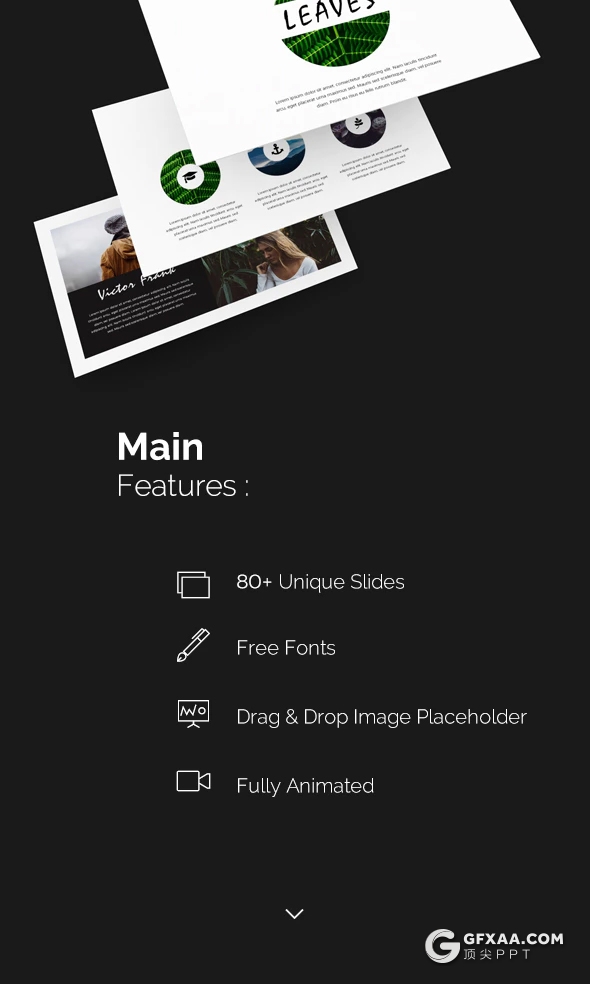Click the GFXAA G logo icon
590x984 pixels.
[x=442, y=946]
